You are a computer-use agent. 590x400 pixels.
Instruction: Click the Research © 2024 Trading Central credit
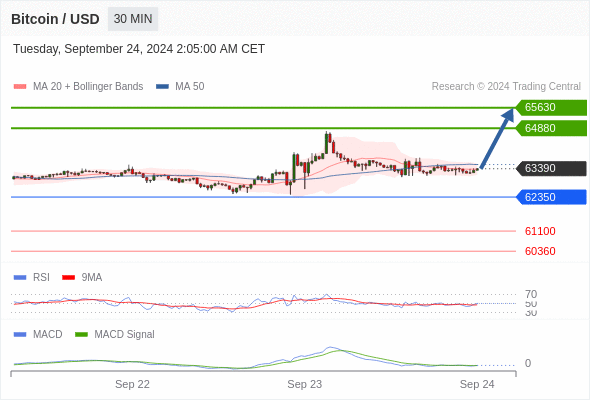pyautogui.click(x=506, y=87)
